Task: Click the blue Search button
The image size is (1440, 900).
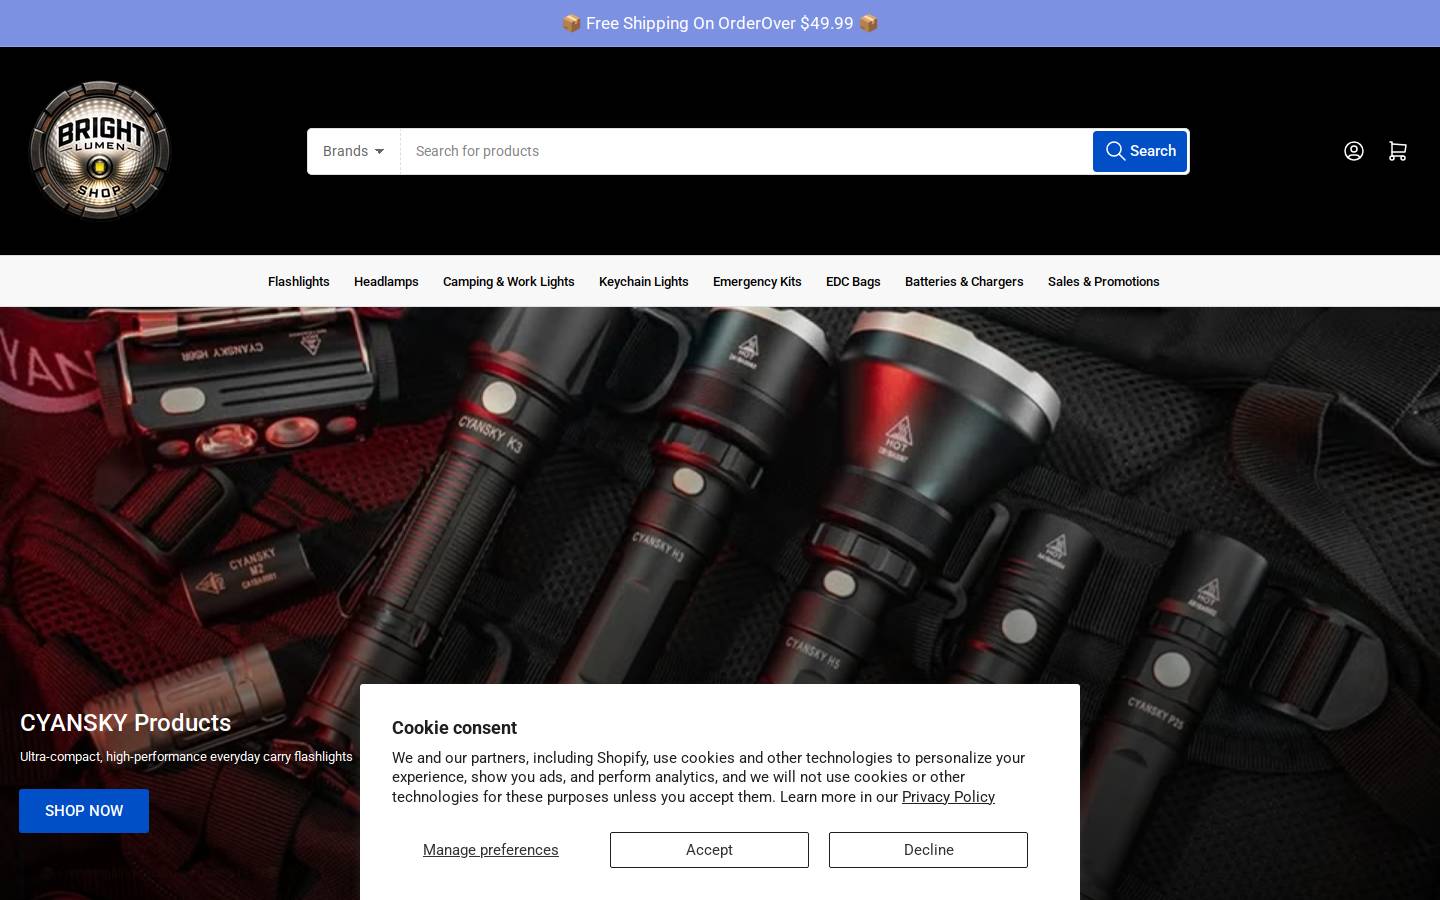Action: click(x=1140, y=151)
